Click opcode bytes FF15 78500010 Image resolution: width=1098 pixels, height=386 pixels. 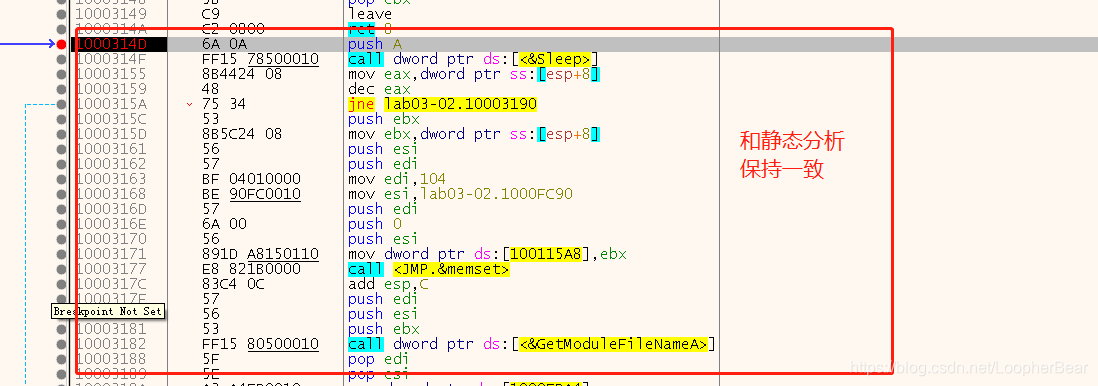(x=260, y=59)
